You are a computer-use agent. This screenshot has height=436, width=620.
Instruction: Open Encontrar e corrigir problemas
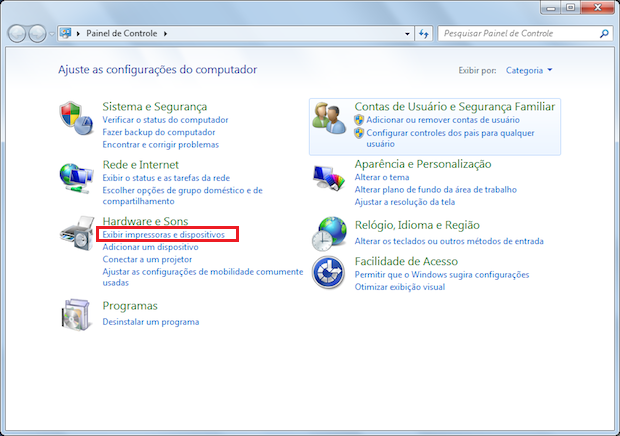tap(161, 145)
